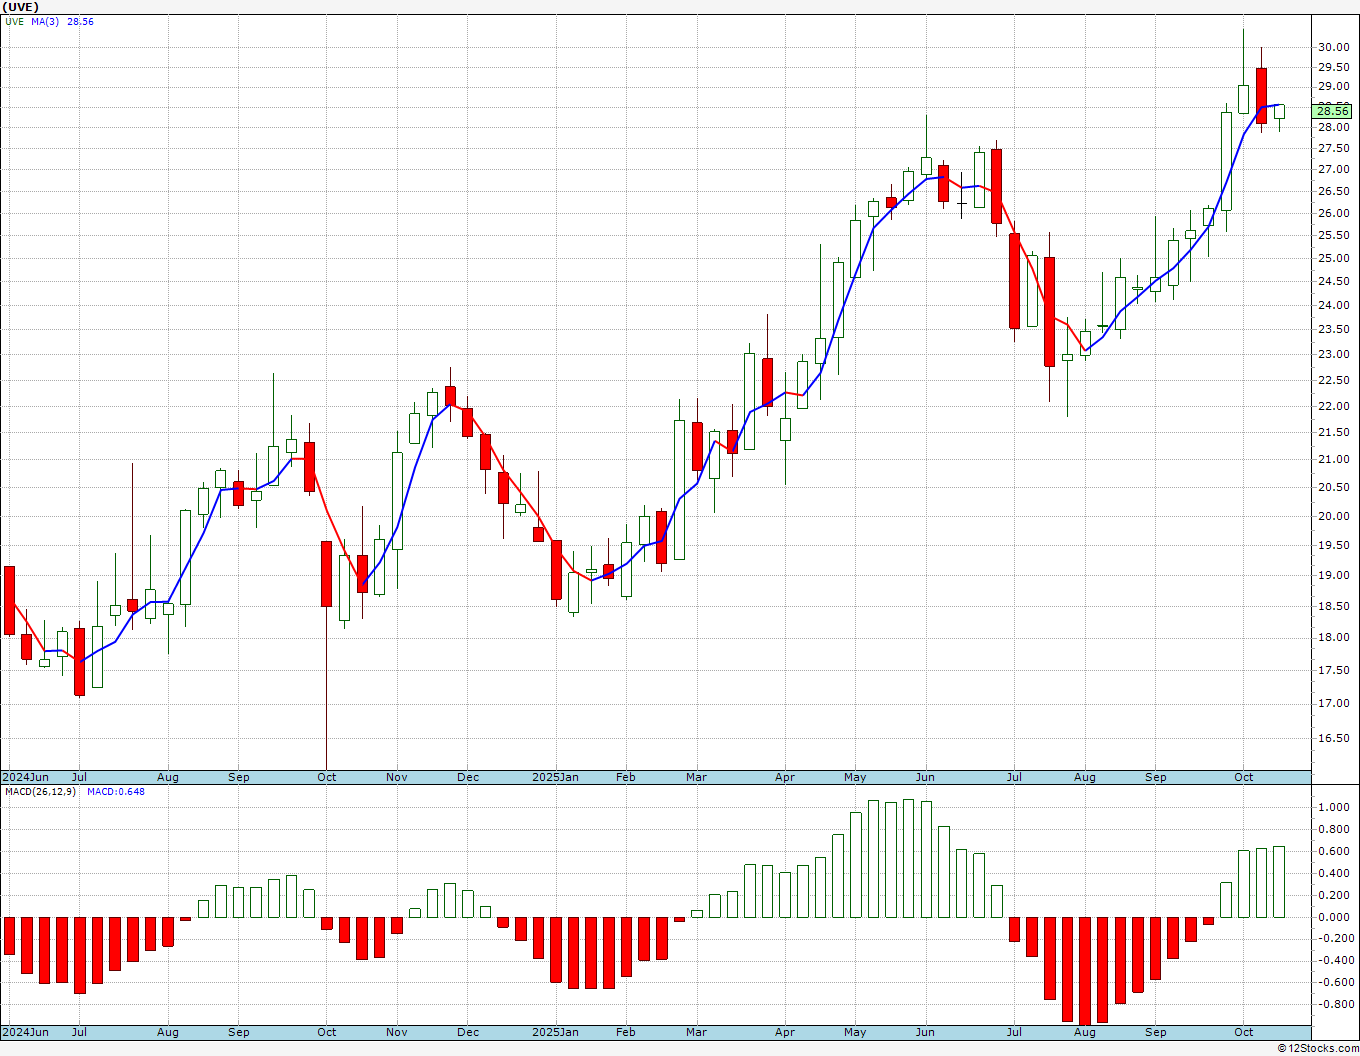Image resolution: width=1360 pixels, height=1056 pixels.
Task: Click the Apr label on the price chart date axis
Action: click(785, 777)
